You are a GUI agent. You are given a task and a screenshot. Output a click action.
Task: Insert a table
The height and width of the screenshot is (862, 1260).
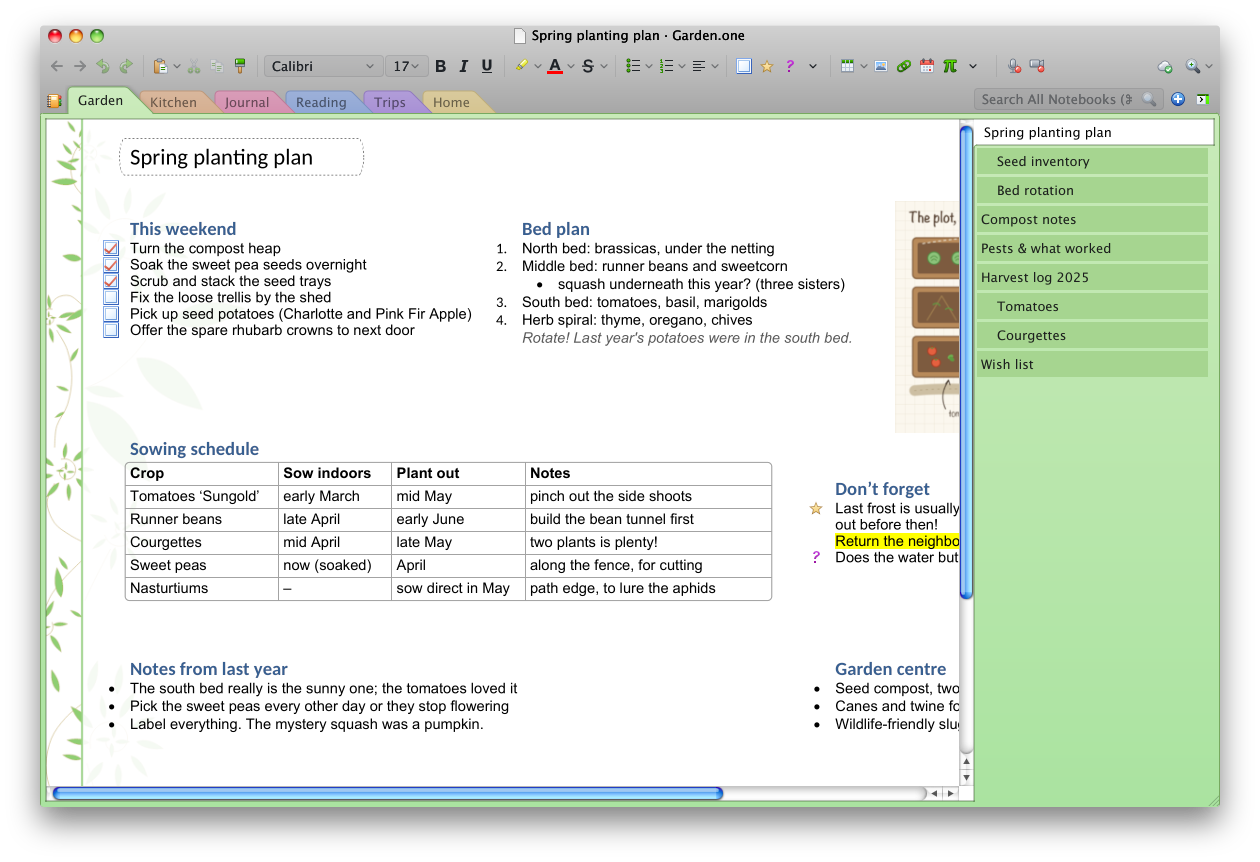(x=847, y=66)
